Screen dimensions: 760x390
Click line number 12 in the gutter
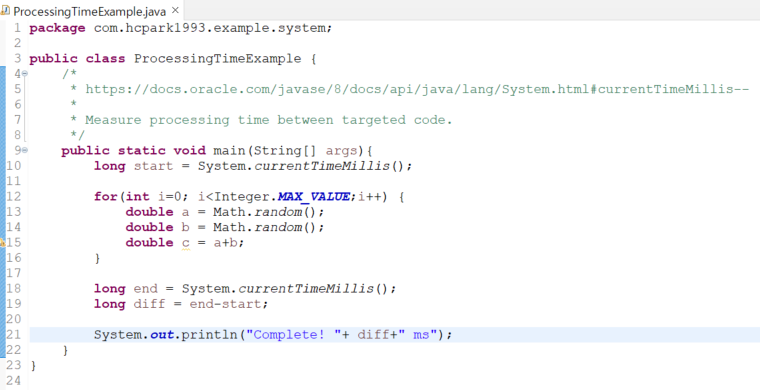[x=14, y=197]
